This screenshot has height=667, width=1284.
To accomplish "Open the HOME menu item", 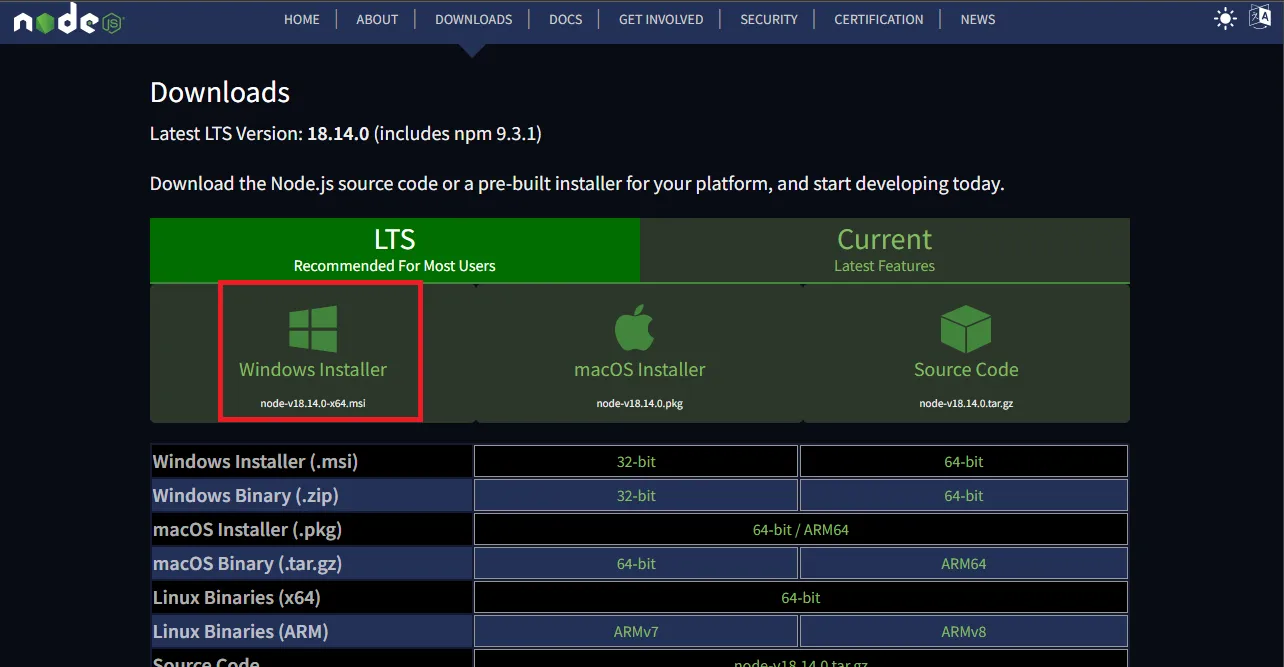I will pyautogui.click(x=302, y=19).
